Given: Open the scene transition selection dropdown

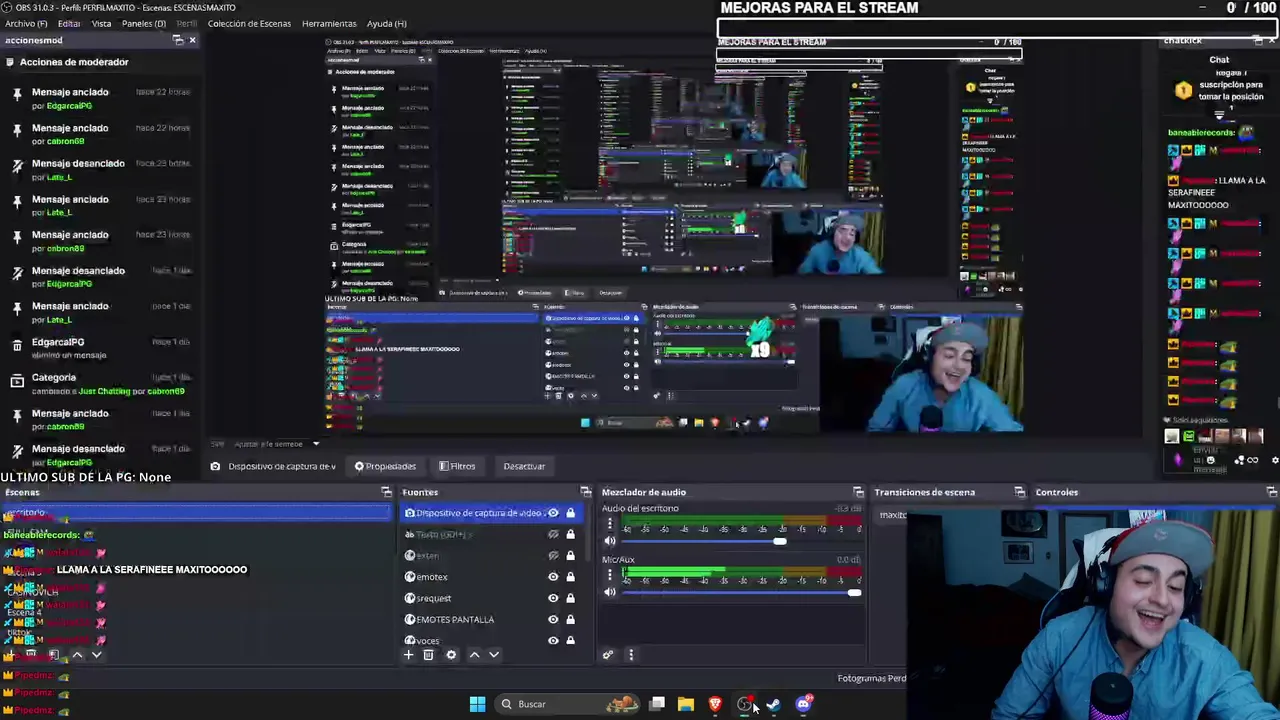Looking at the screenshot, I should 891,515.
